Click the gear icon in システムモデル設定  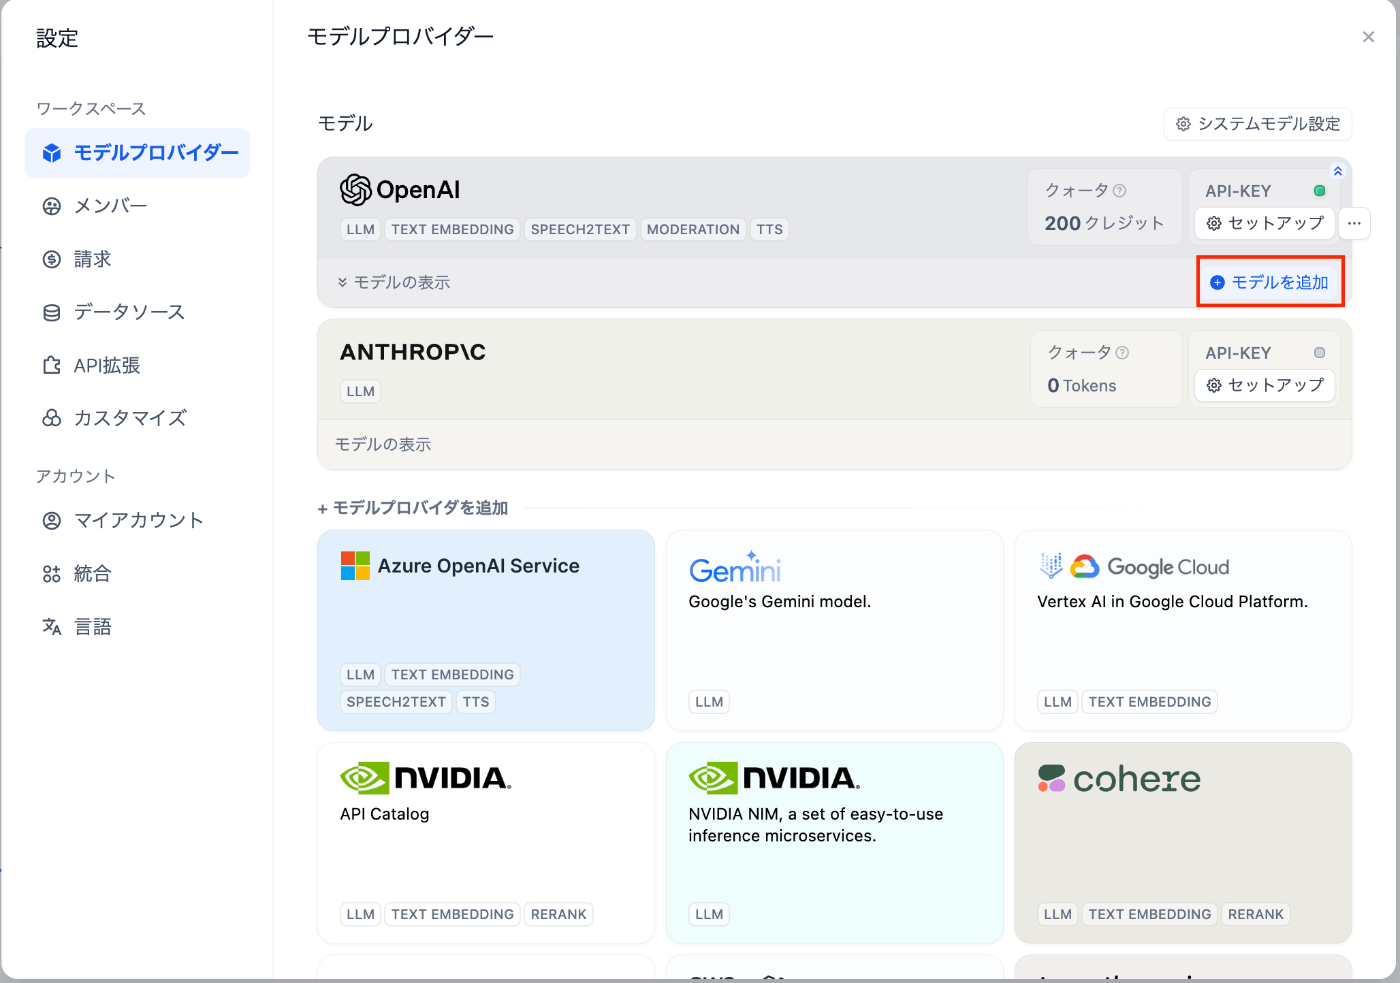tap(1183, 124)
